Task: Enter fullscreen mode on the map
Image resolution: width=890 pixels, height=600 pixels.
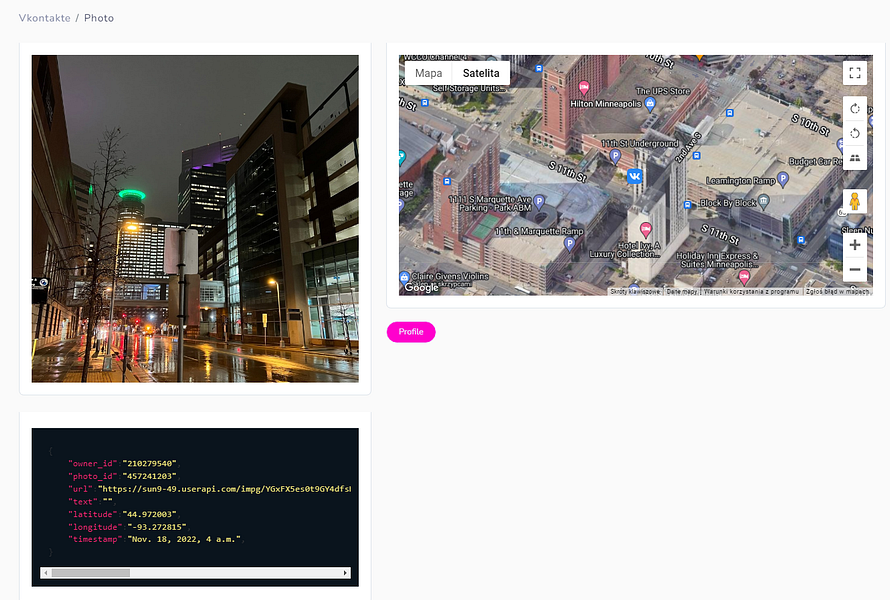Action: coord(854,73)
